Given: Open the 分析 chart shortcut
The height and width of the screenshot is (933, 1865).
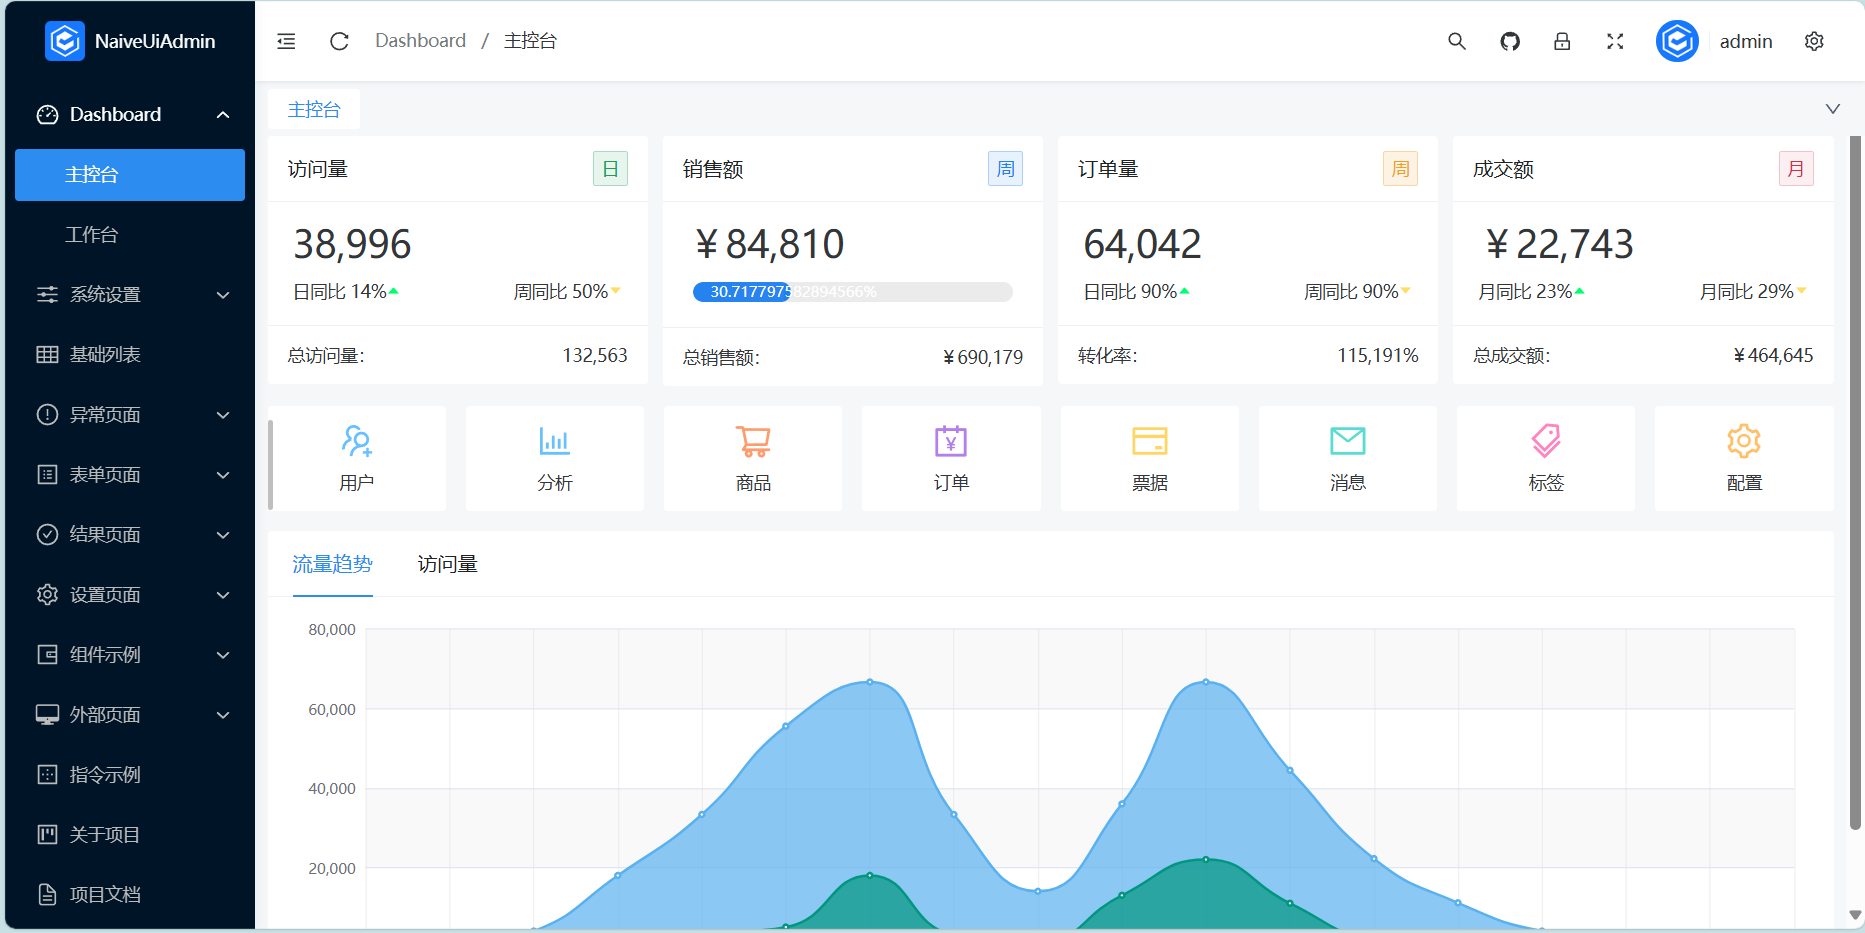Looking at the screenshot, I should point(555,459).
